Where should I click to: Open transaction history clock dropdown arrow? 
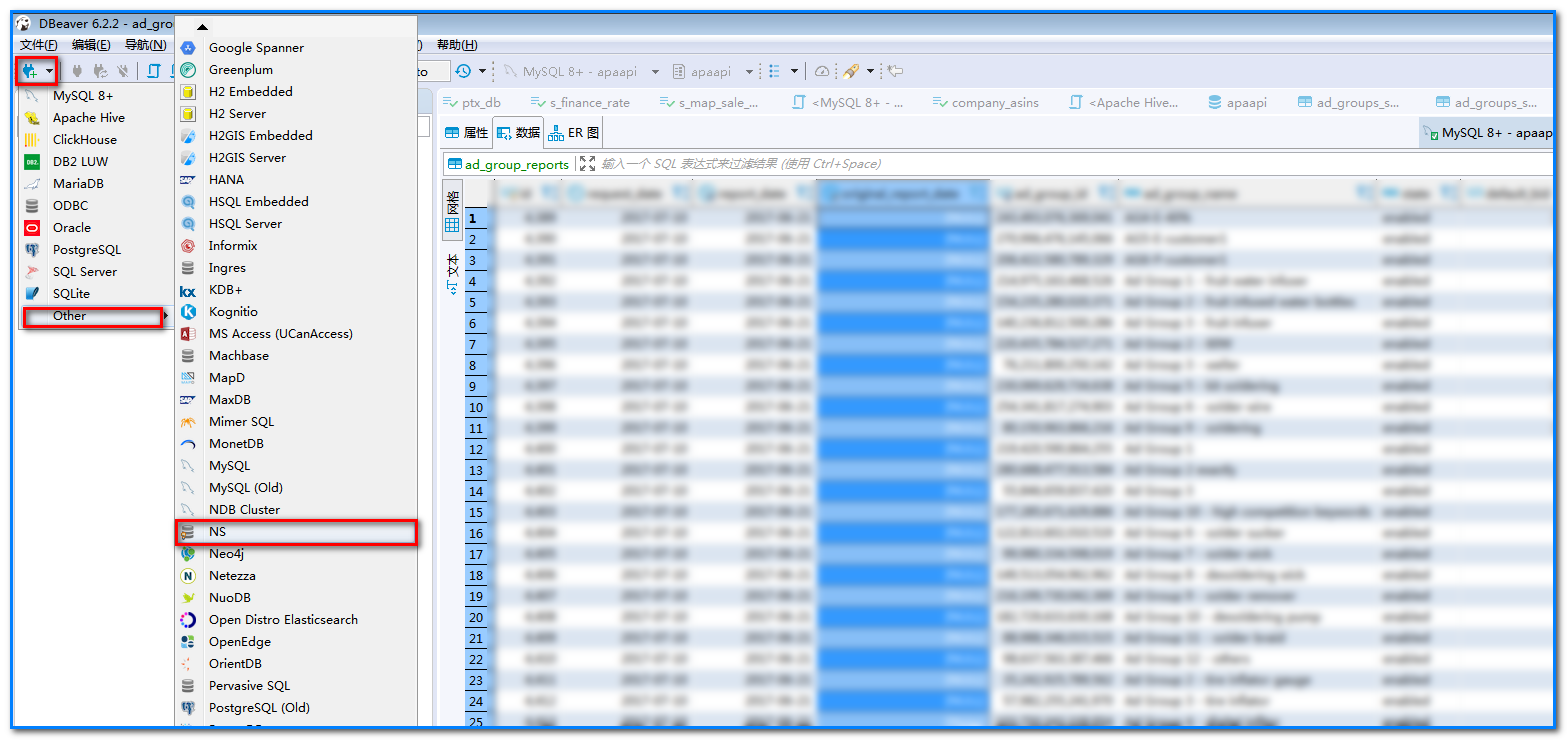point(482,72)
